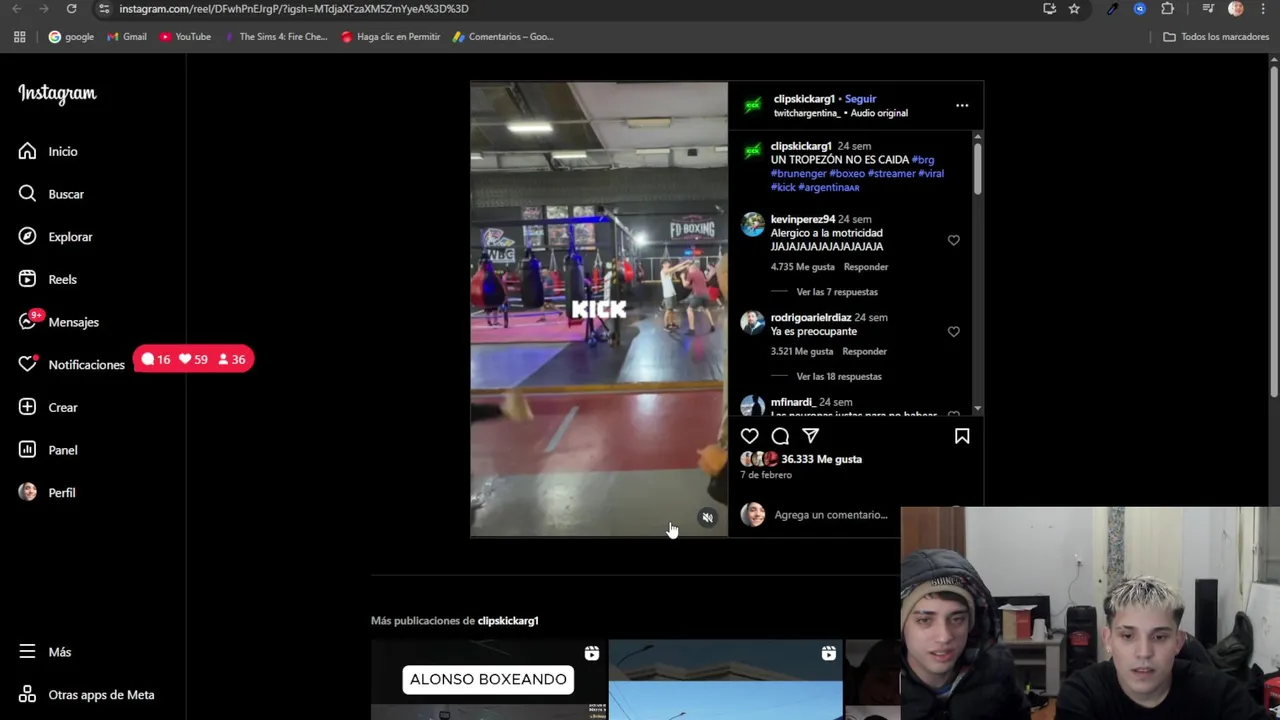Image resolution: width=1280 pixels, height=720 pixels.
Task: Click the site info icon in address bar
Action: (104, 9)
